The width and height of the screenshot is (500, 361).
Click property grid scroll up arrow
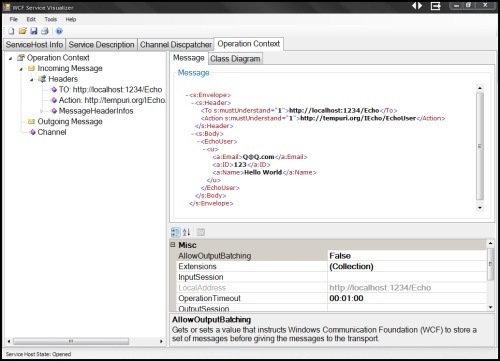click(x=490, y=243)
